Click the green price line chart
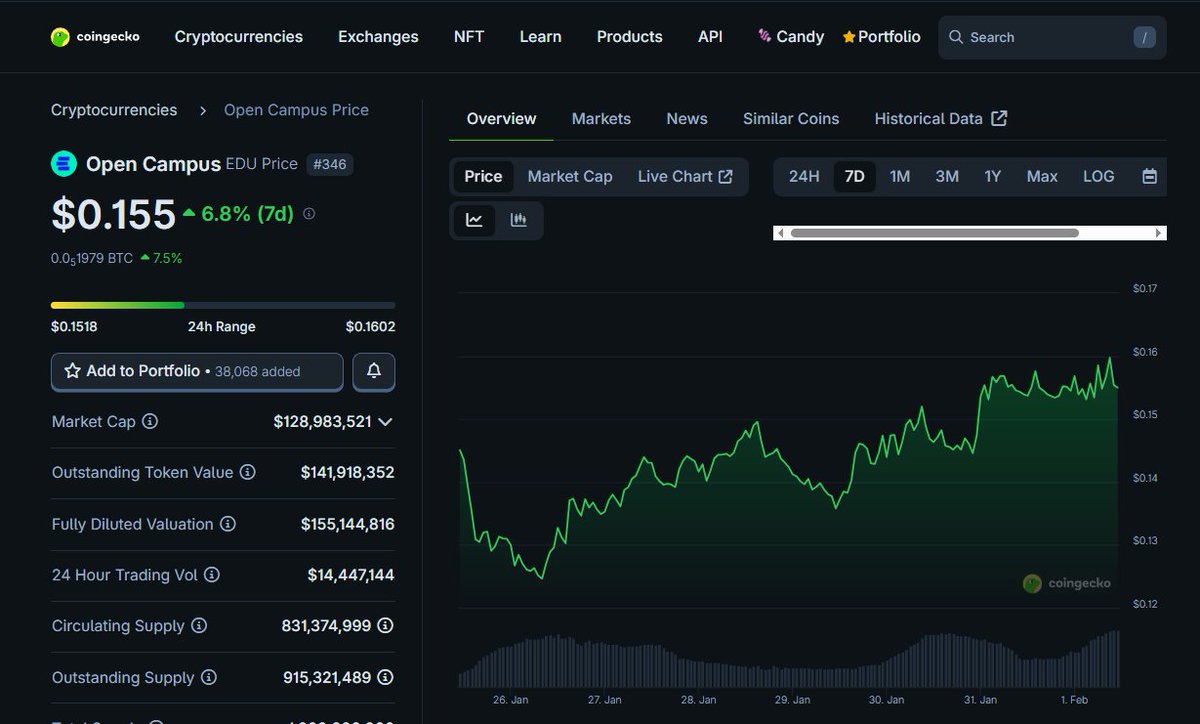The image size is (1200, 724). [x=789, y=470]
